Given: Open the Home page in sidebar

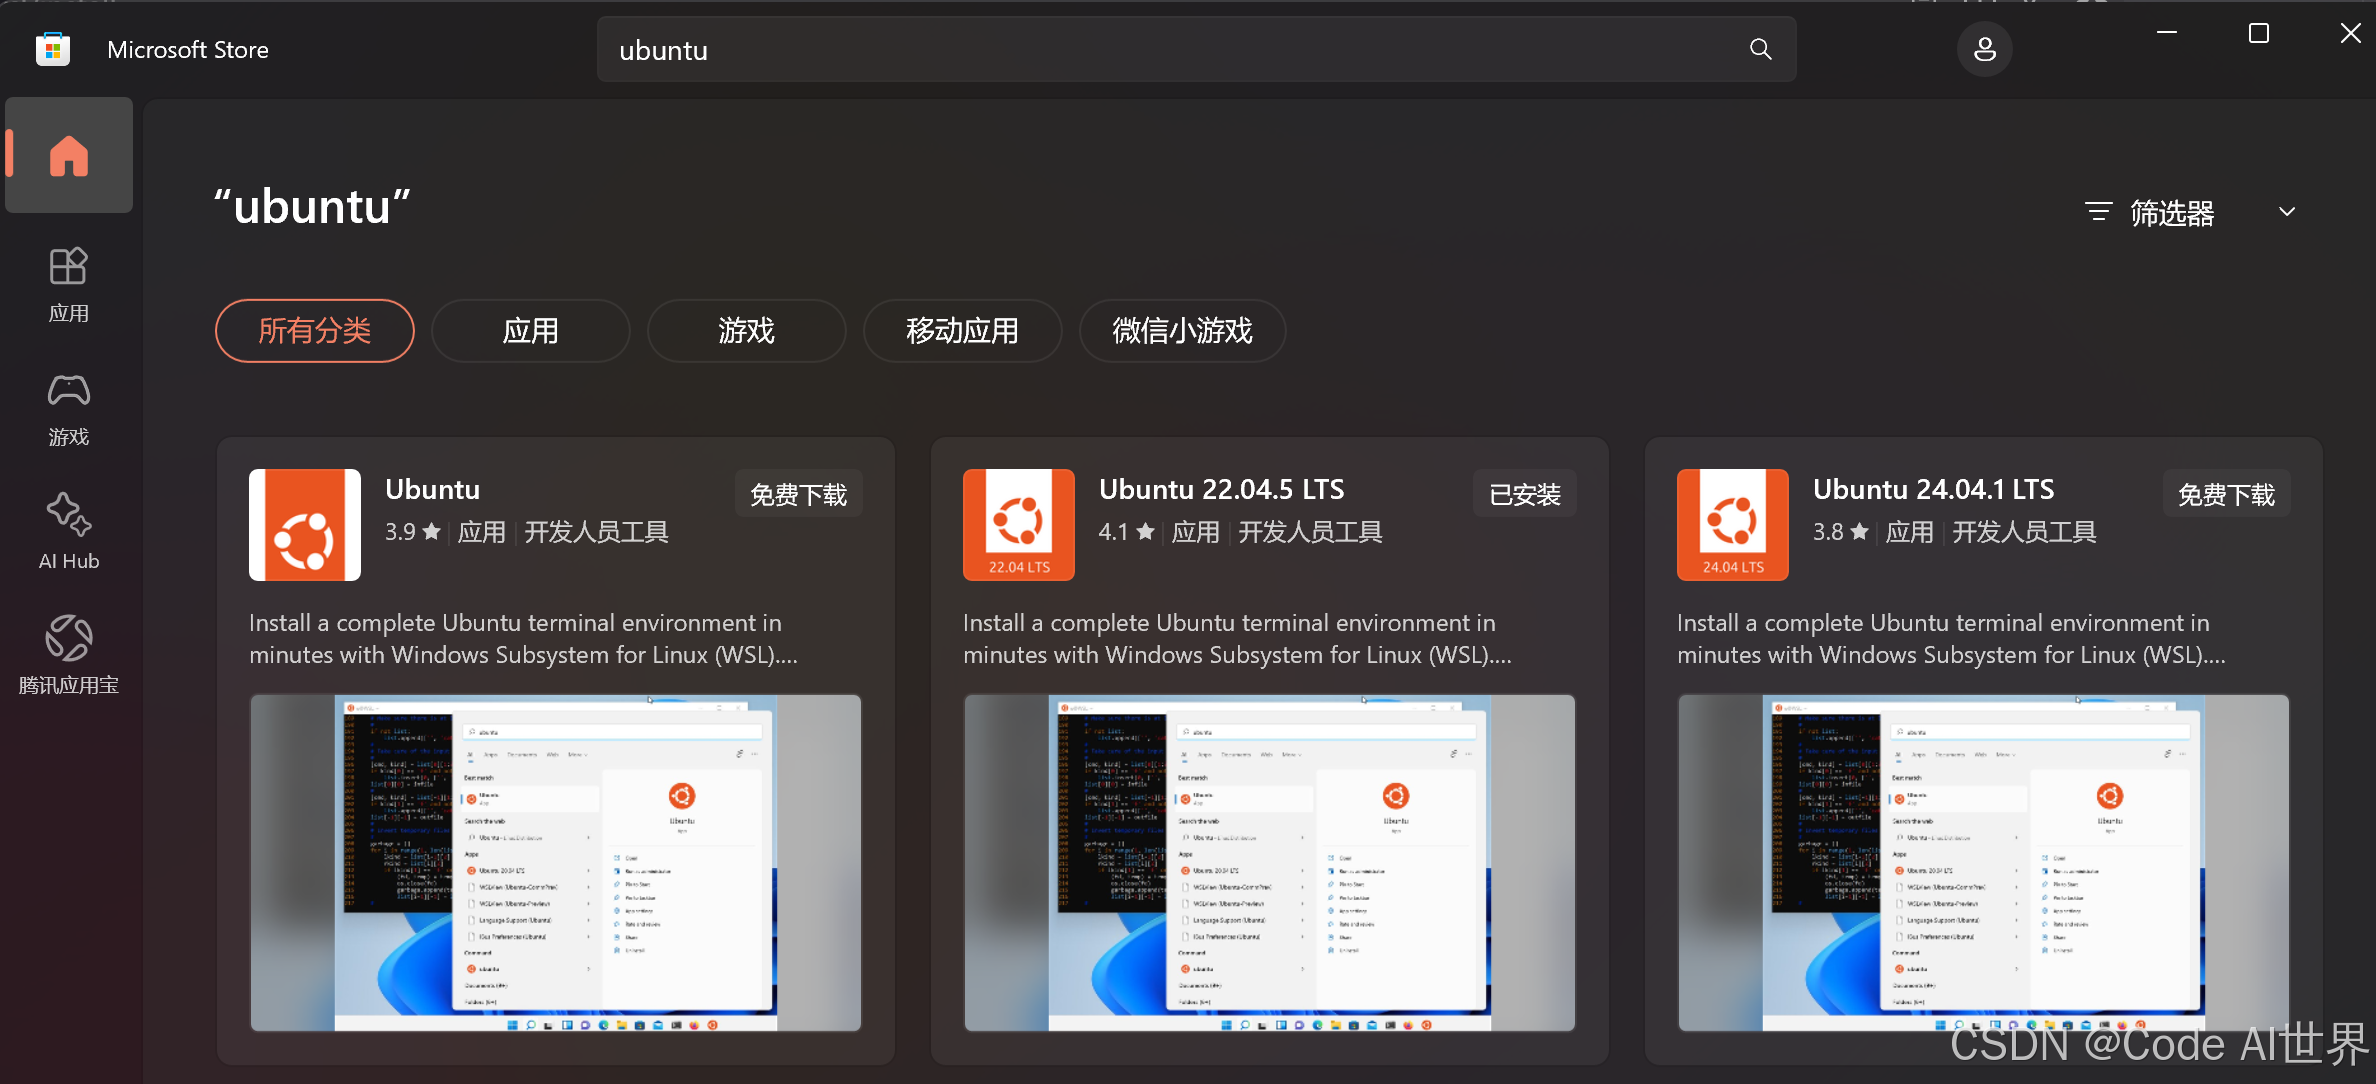Looking at the screenshot, I should pos(68,155).
